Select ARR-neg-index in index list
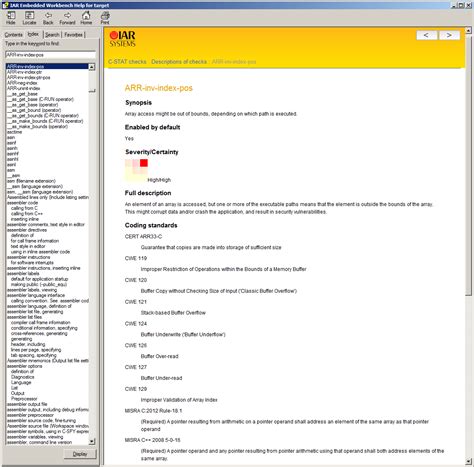 22,83
